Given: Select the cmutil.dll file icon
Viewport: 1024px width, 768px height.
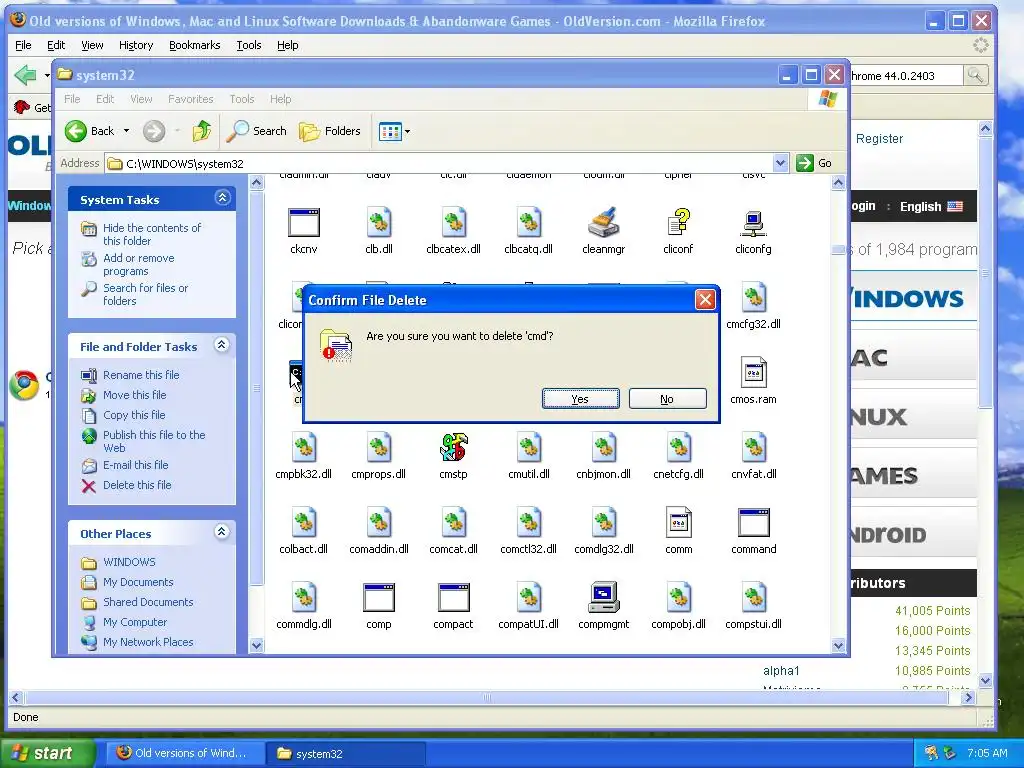Looking at the screenshot, I should coord(529,449).
